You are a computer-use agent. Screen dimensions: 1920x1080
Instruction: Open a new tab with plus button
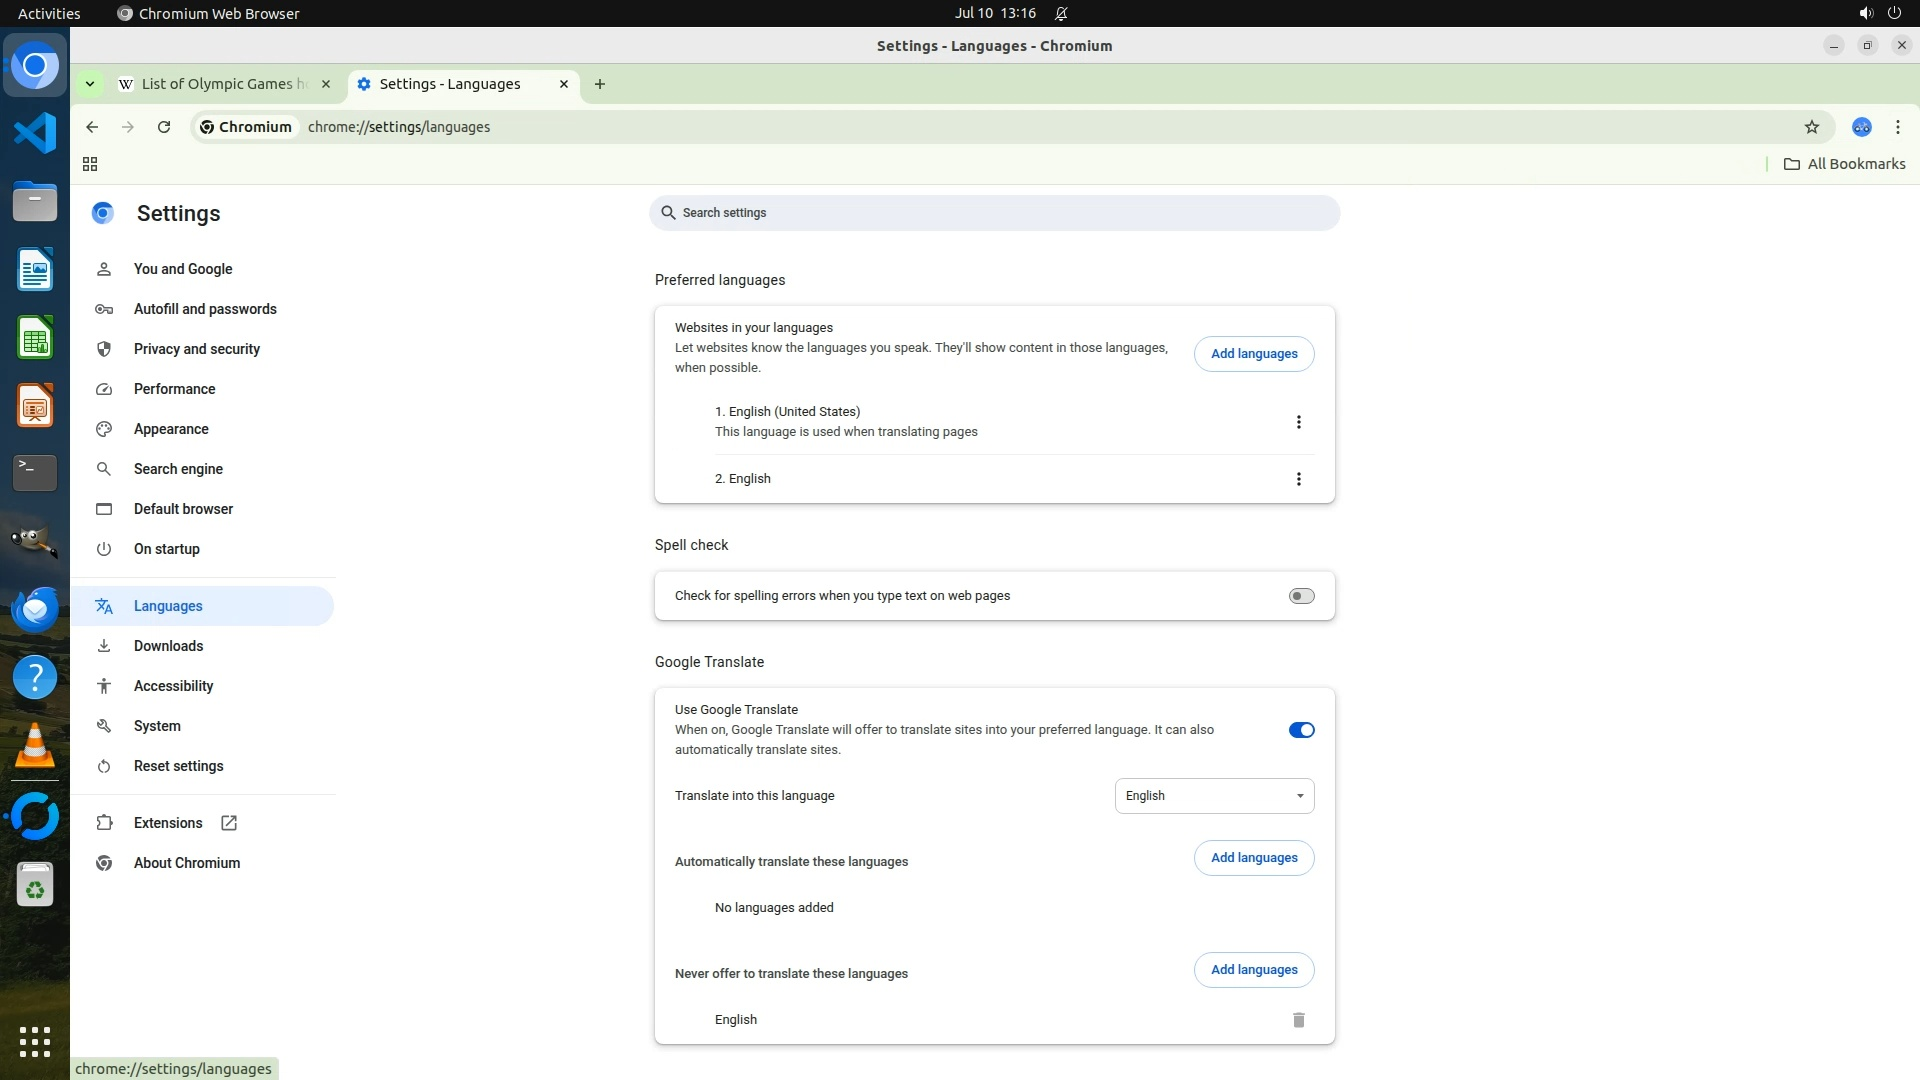click(599, 84)
